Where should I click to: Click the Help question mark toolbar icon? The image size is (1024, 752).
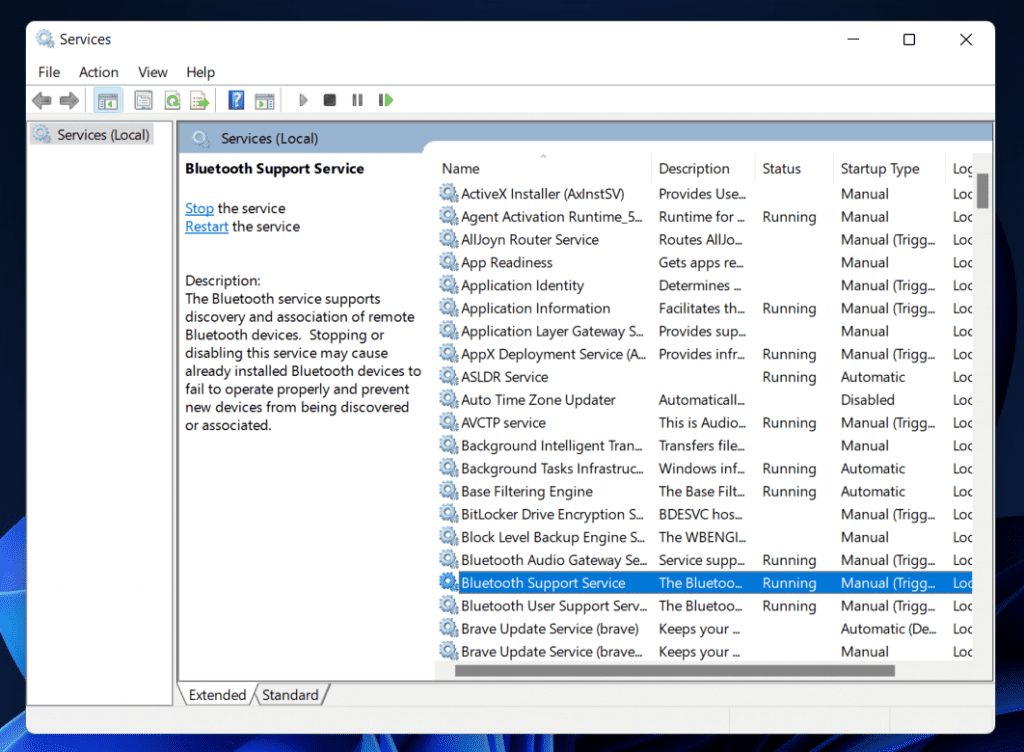235,99
